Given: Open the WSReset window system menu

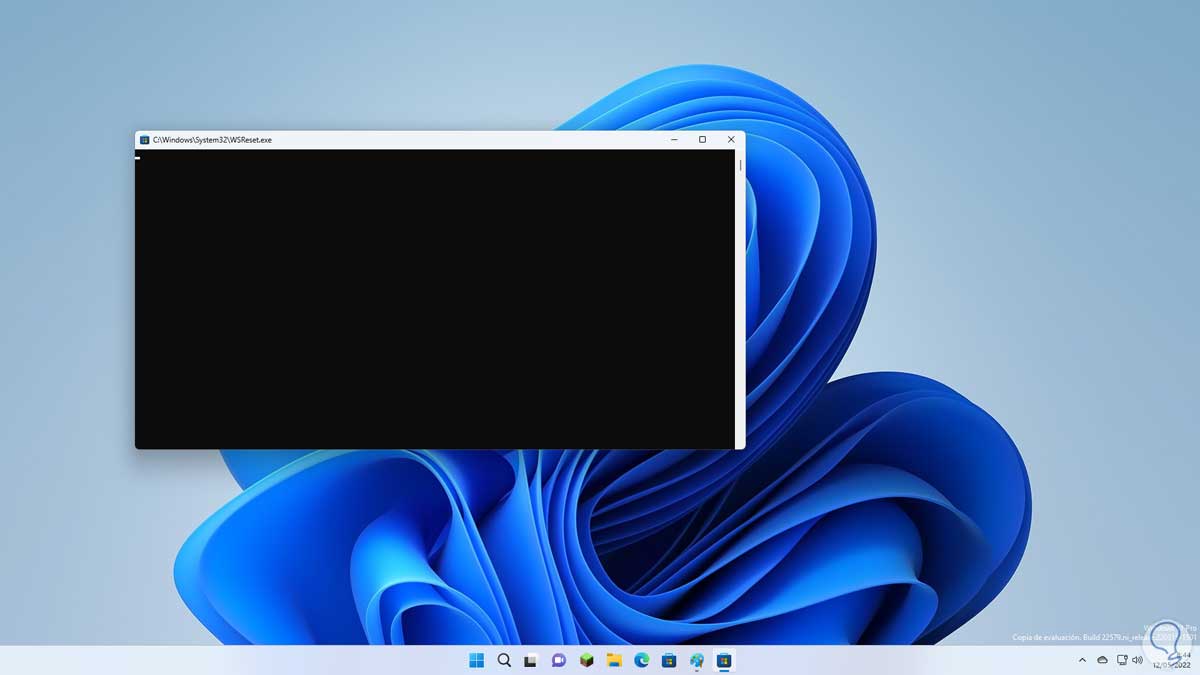Looking at the screenshot, I should [143, 140].
